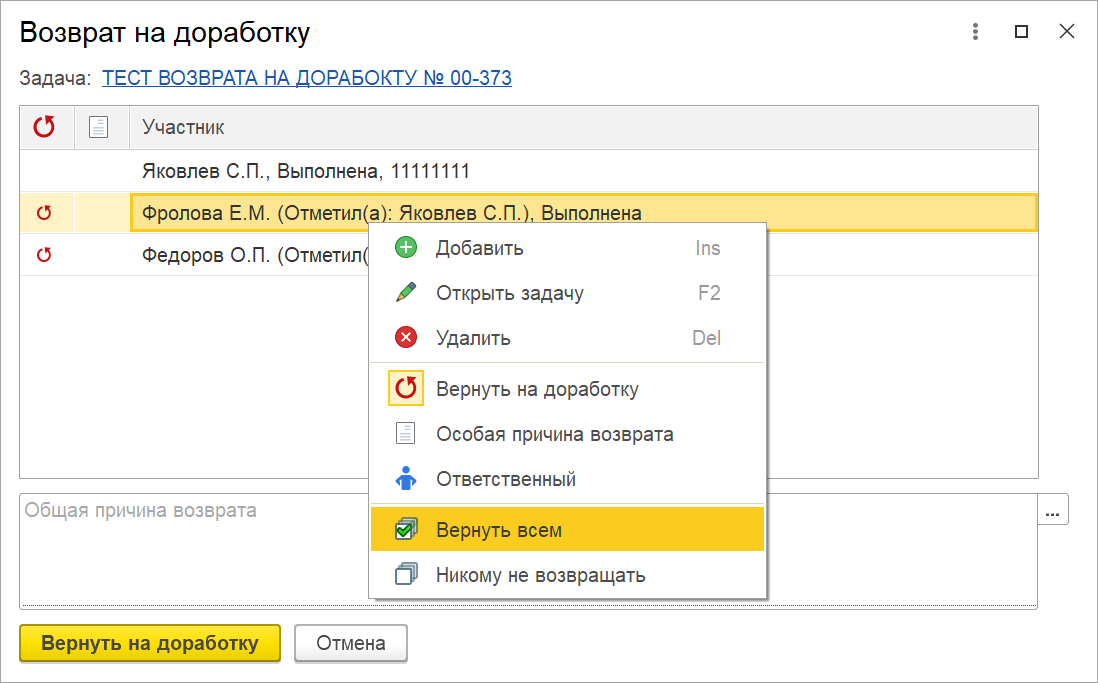Choose Вернуть на доработку in context menu

coord(537,389)
